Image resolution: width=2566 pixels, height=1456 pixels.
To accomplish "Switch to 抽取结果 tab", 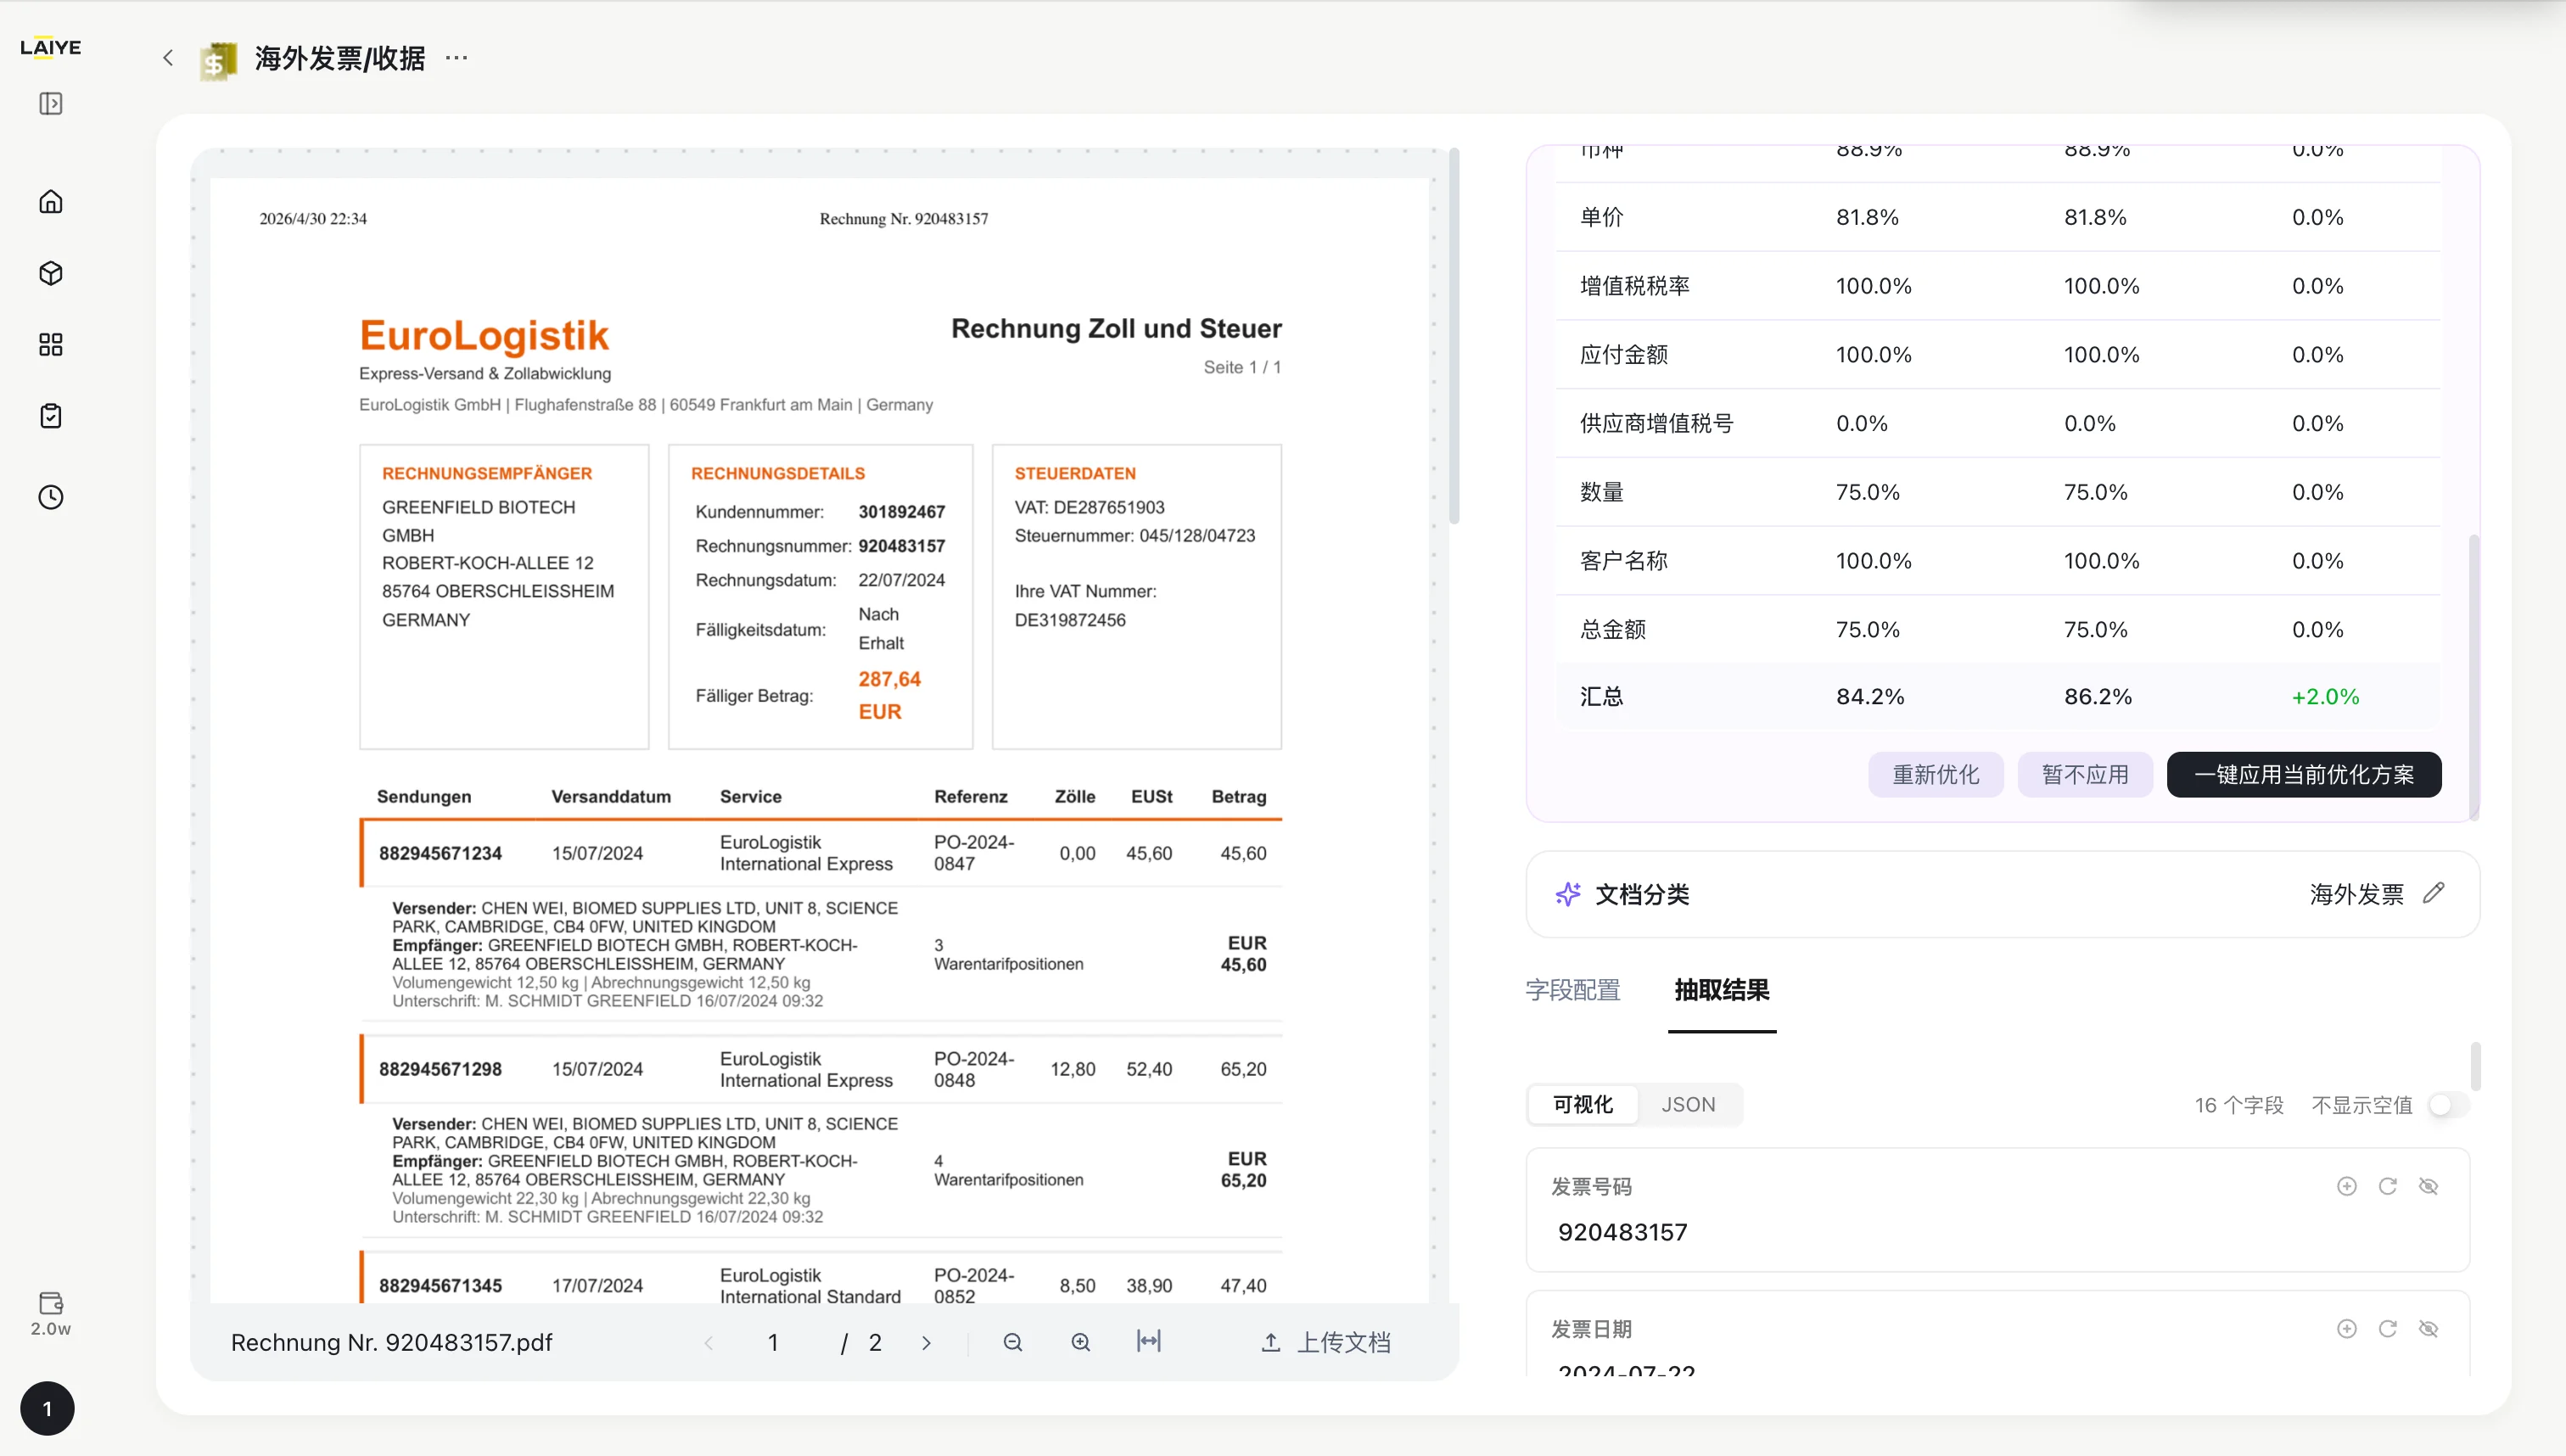I will [1722, 990].
